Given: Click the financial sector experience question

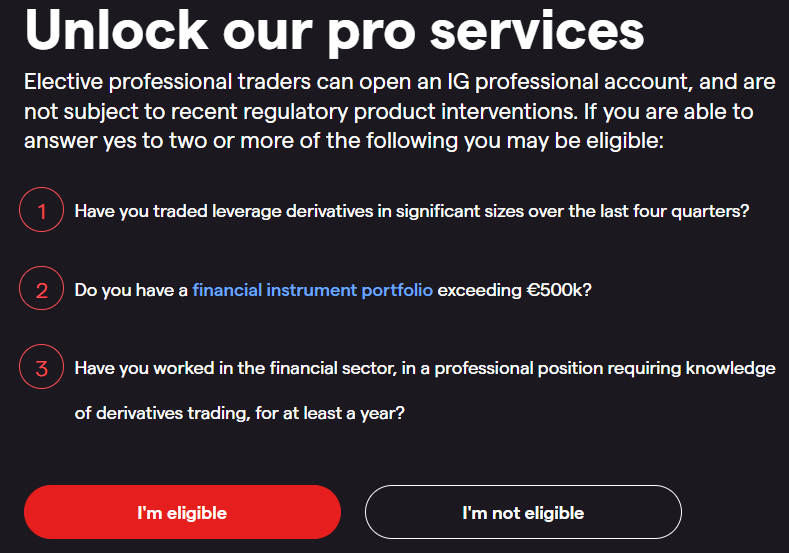Looking at the screenshot, I should point(425,369).
